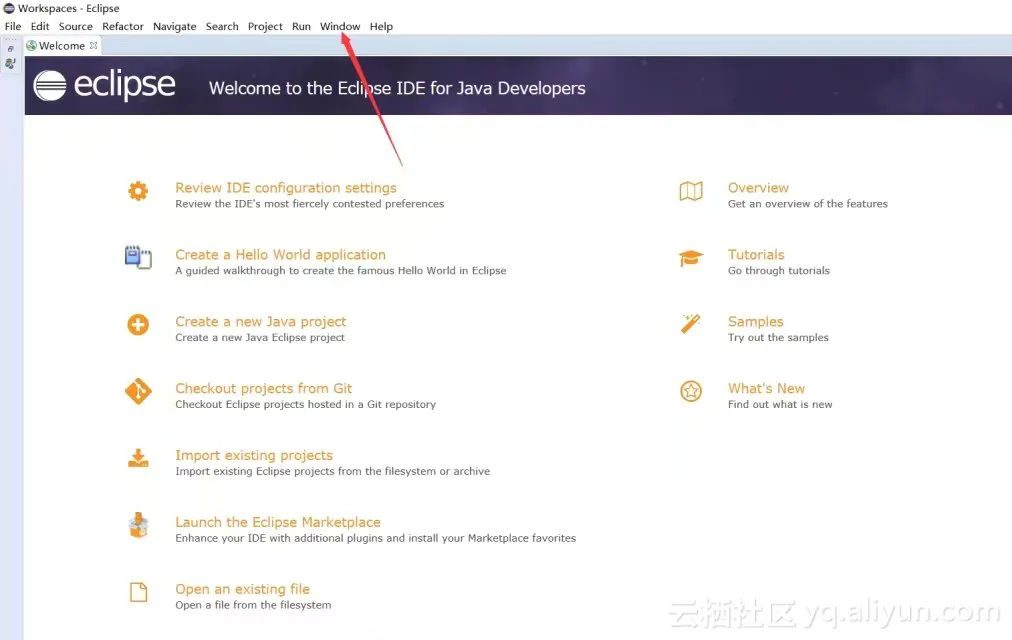Click the Eclipse icon in the window title bar
The image size is (1012, 640).
tap(9, 8)
